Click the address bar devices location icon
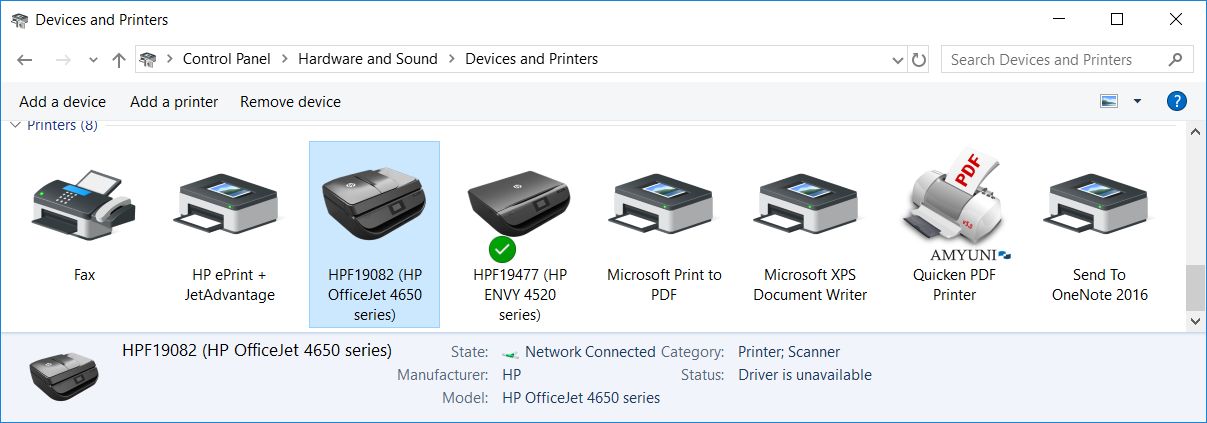The width and height of the screenshot is (1207, 423). (149, 59)
